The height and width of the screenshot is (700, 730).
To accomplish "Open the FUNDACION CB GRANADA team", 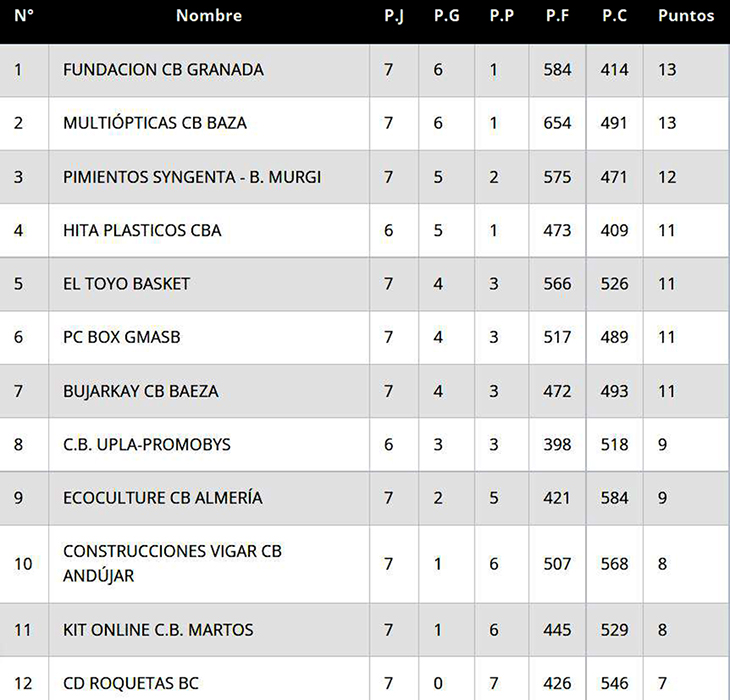I will coord(163,70).
